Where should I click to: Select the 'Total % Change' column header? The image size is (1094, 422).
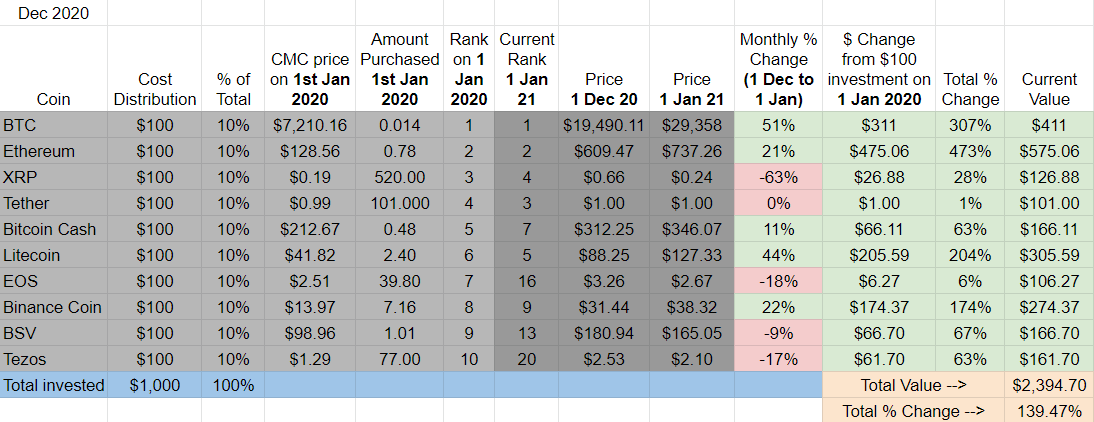click(x=971, y=68)
